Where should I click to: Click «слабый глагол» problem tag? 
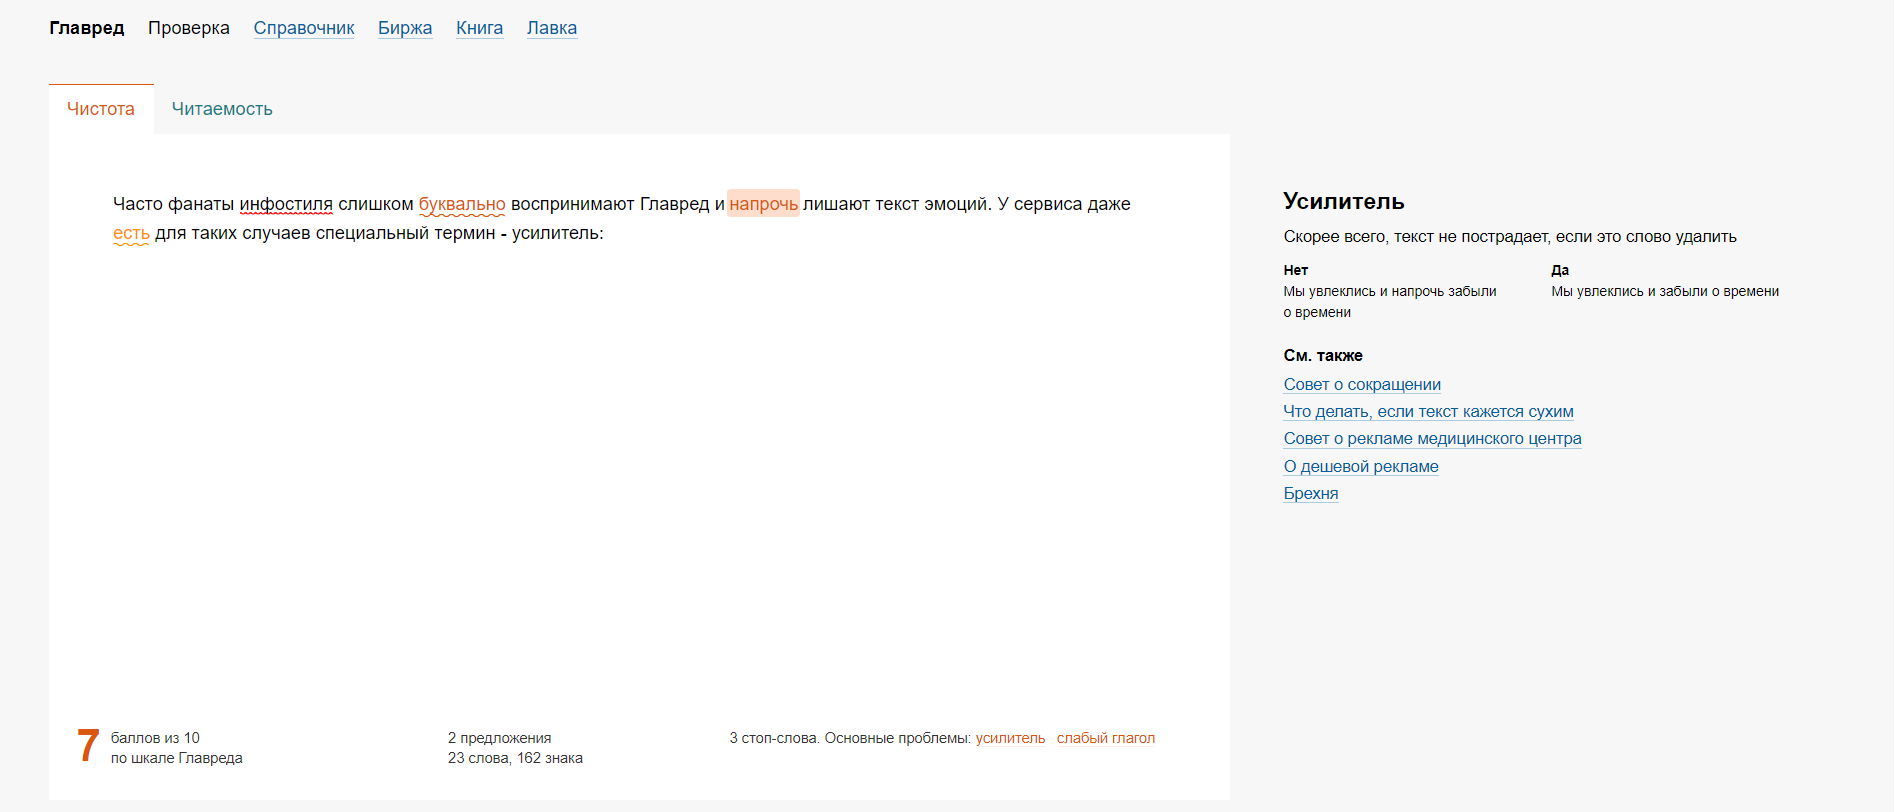[x=1105, y=738]
